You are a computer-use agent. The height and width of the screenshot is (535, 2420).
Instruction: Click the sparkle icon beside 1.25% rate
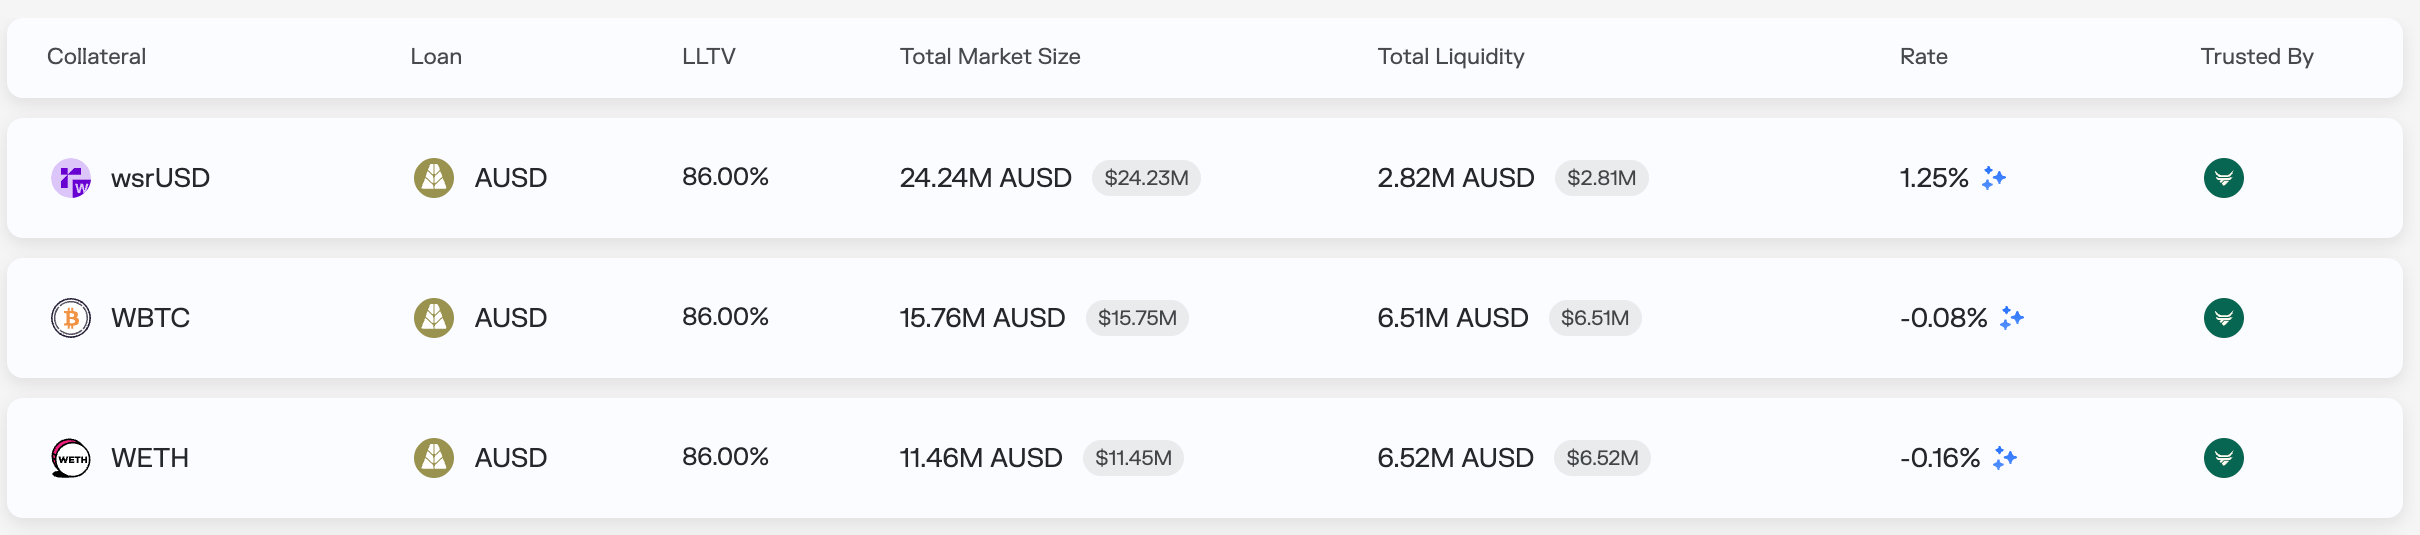[x=1994, y=178]
